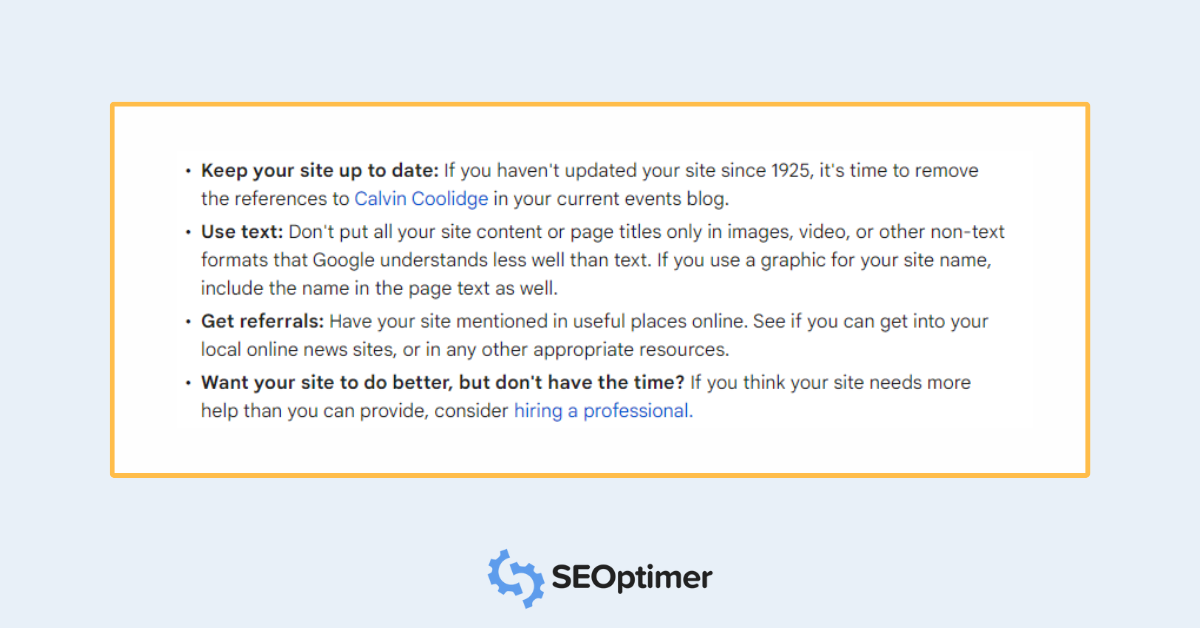This screenshot has height=628, width=1200.
Task: Click the SEOptimer gear logo icon
Action: [x=515, y=578]
